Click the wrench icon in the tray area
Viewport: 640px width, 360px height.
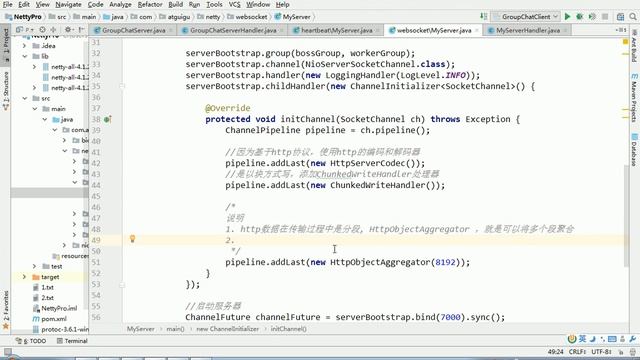click(633, 339)
